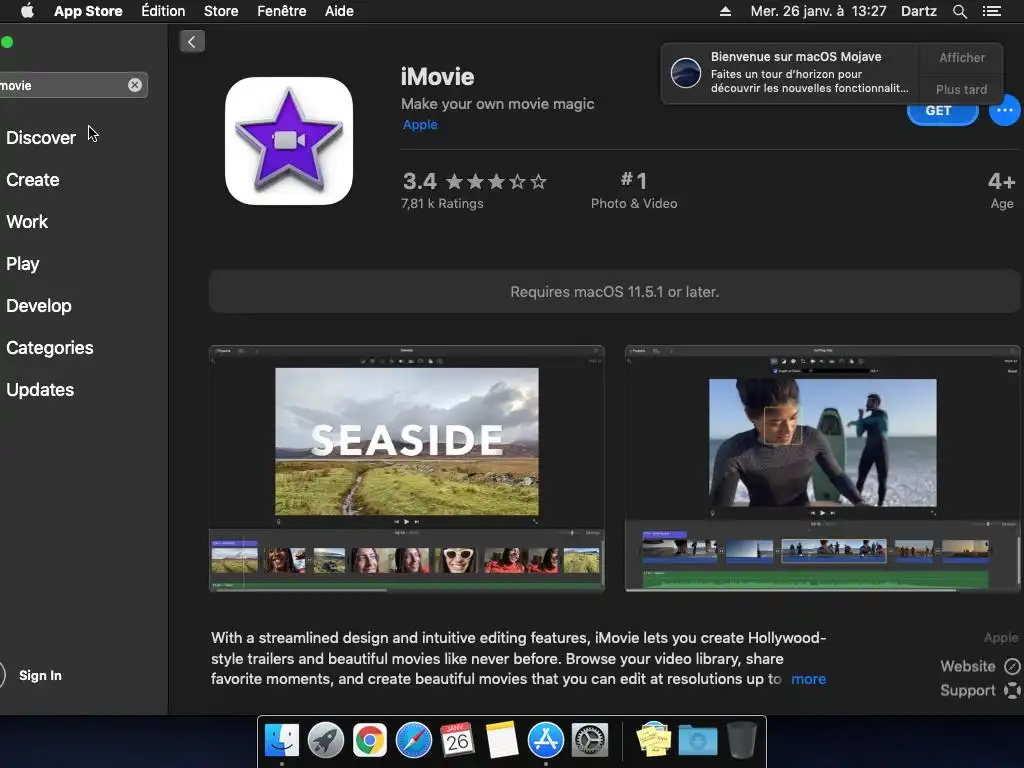Click the App Store icon in the Dock
Viewport: 1024px width, 768px height.
coord(545,740)
